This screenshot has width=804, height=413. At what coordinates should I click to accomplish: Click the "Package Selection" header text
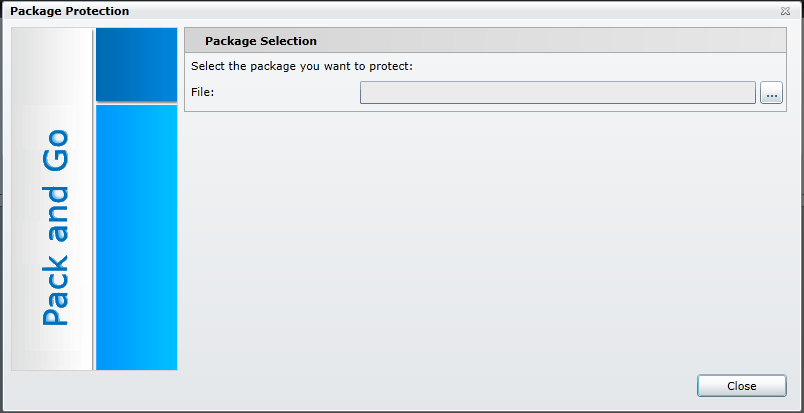pyautogui.click(x=261, y=41)
